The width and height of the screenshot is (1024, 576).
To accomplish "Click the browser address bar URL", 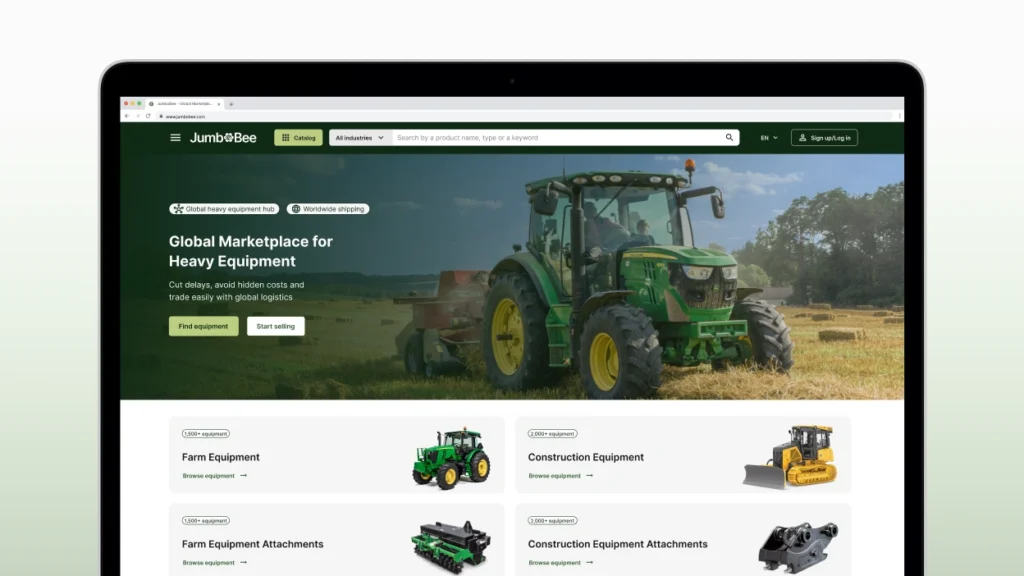I will [186, 116].
